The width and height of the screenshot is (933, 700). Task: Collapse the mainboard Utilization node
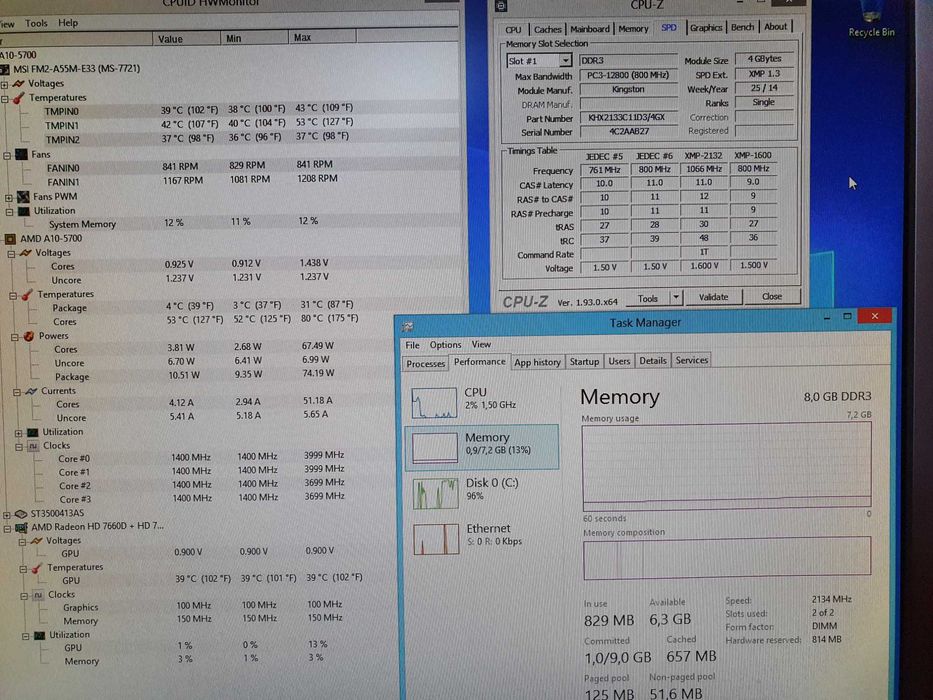[10, 212]
